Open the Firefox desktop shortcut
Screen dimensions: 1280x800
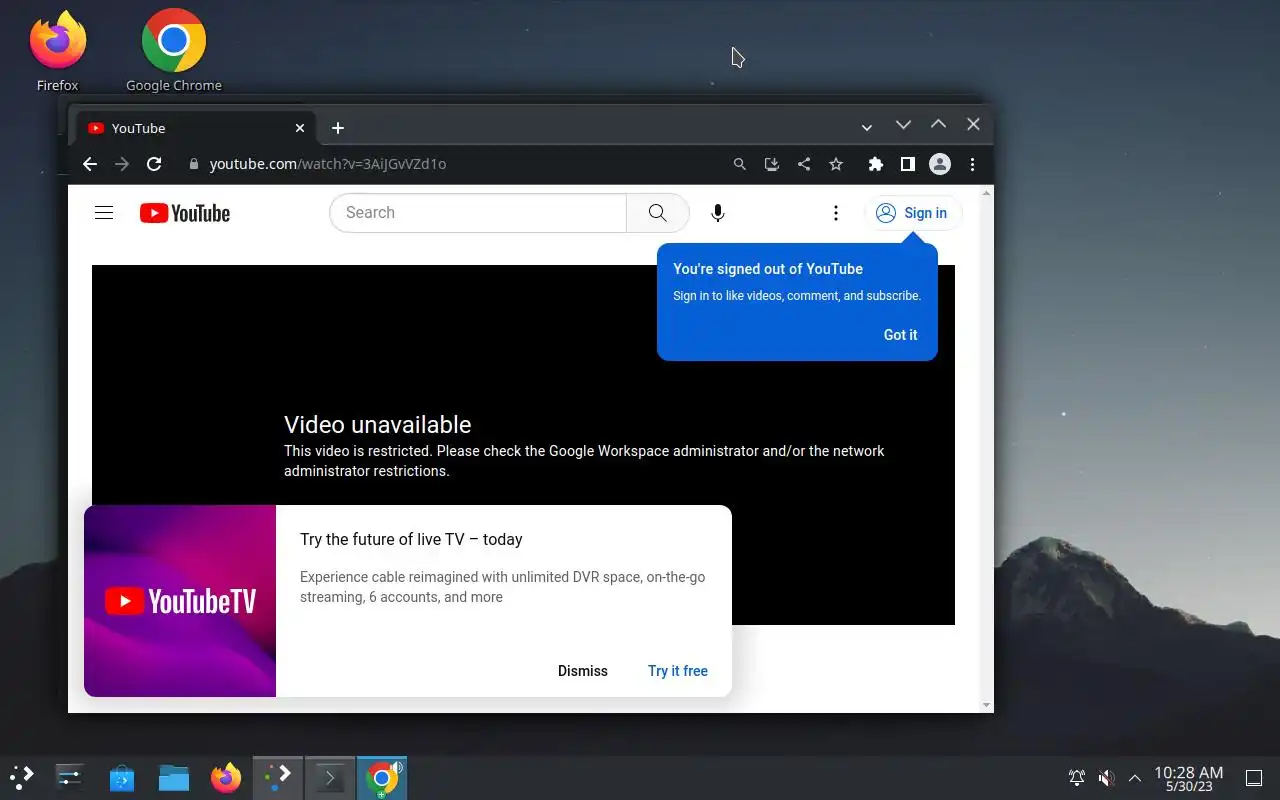coord(57,52)
